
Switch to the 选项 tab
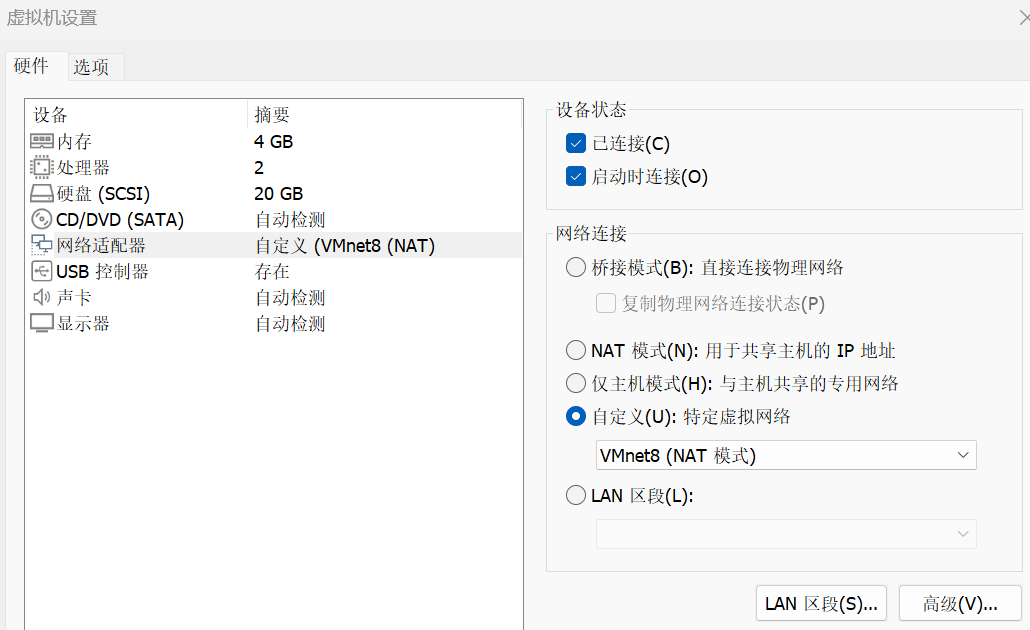click(x=91, y=67)
